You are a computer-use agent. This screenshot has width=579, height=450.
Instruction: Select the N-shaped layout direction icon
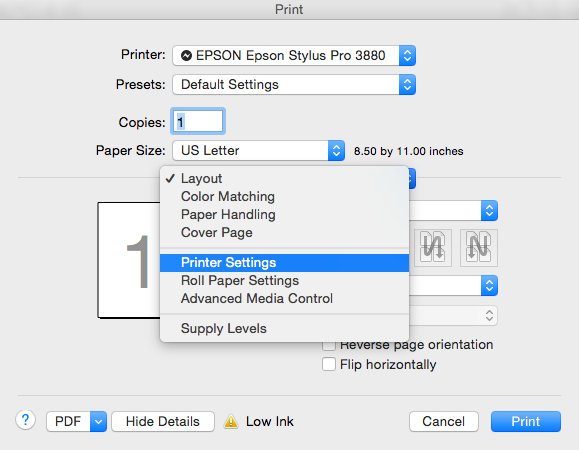(479, 248)
